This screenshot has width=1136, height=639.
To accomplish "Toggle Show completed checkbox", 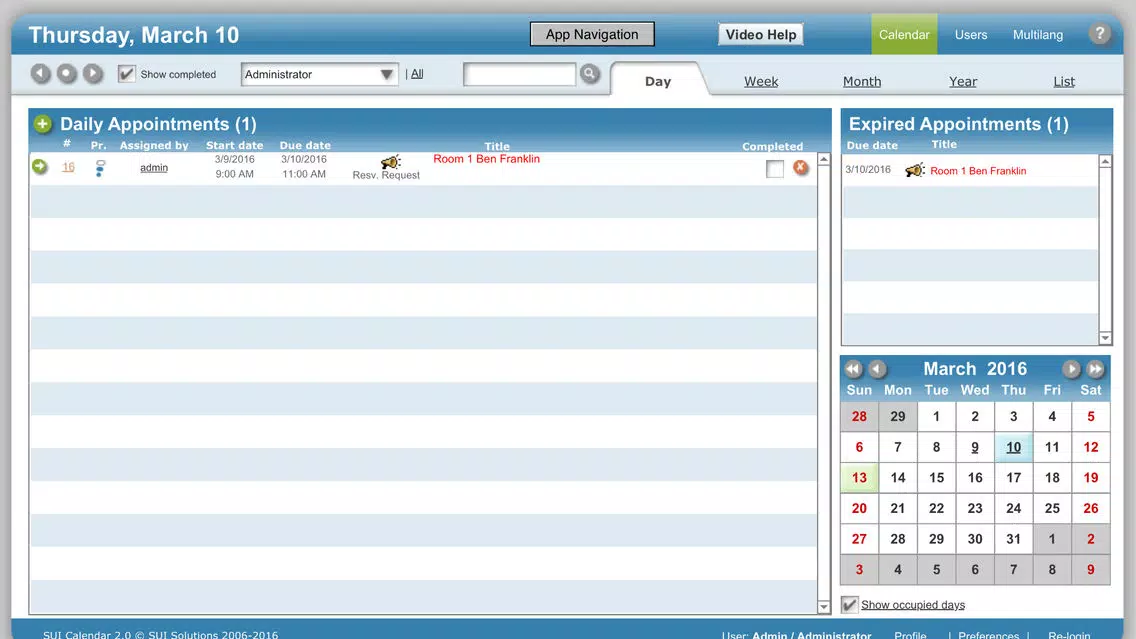I will tap(127, 74).
